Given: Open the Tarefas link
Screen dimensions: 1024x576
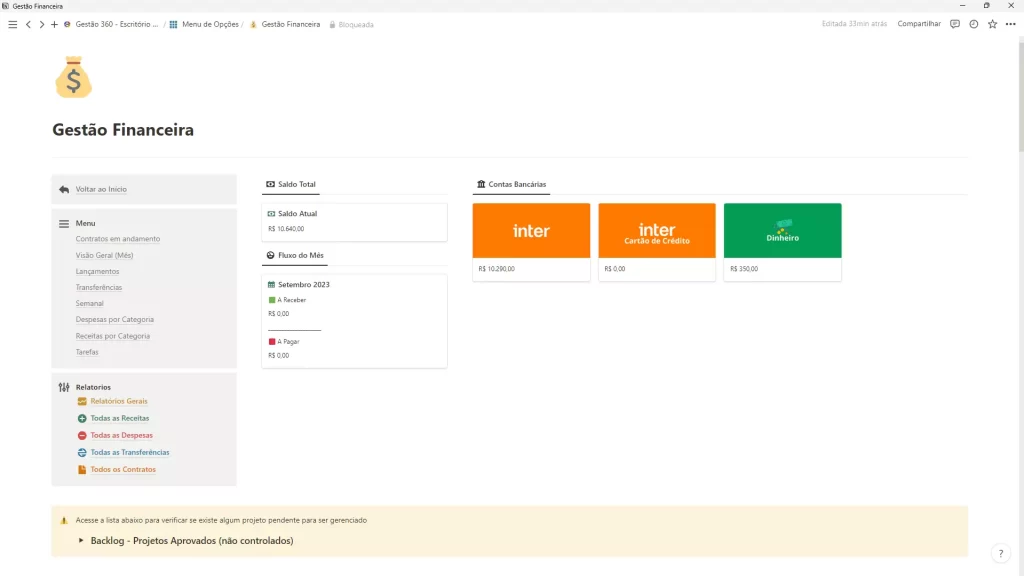Looking at the screenshot, I should [x=87, y=352].
